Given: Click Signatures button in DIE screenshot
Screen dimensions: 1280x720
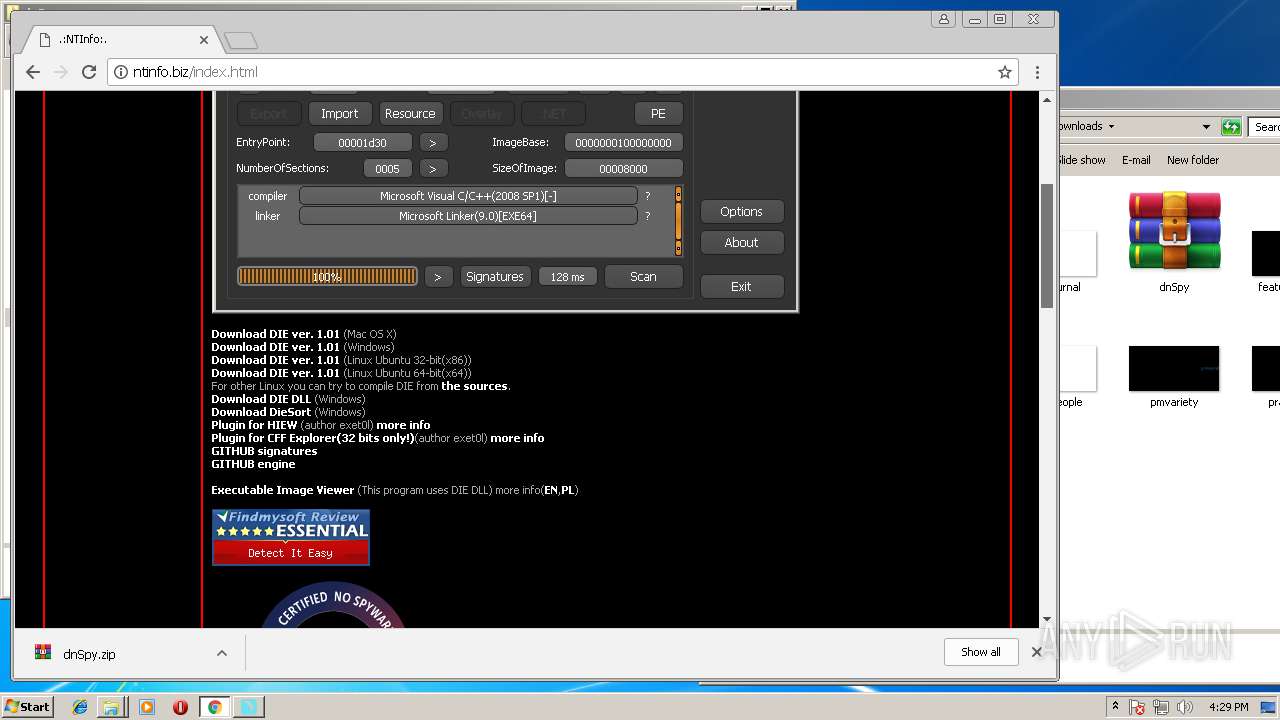Looking at the screenshot, I should click(x=494, y=276).
